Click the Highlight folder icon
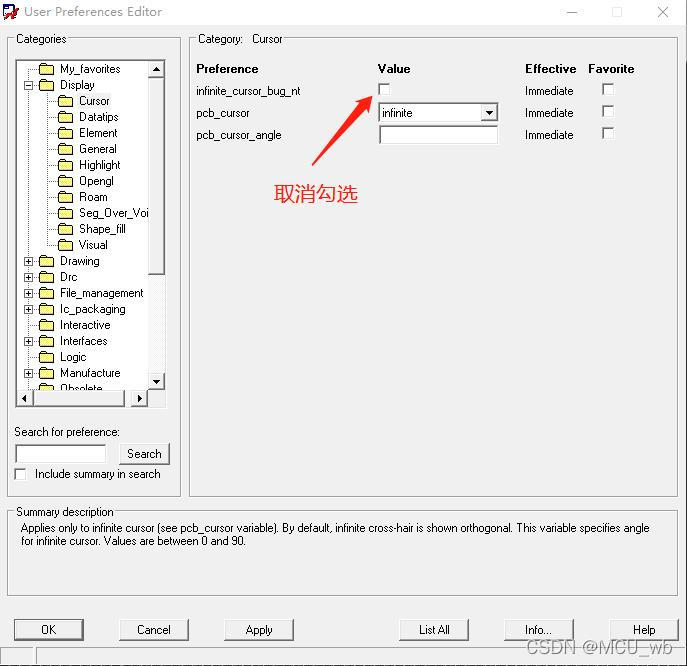 (65, 165)
